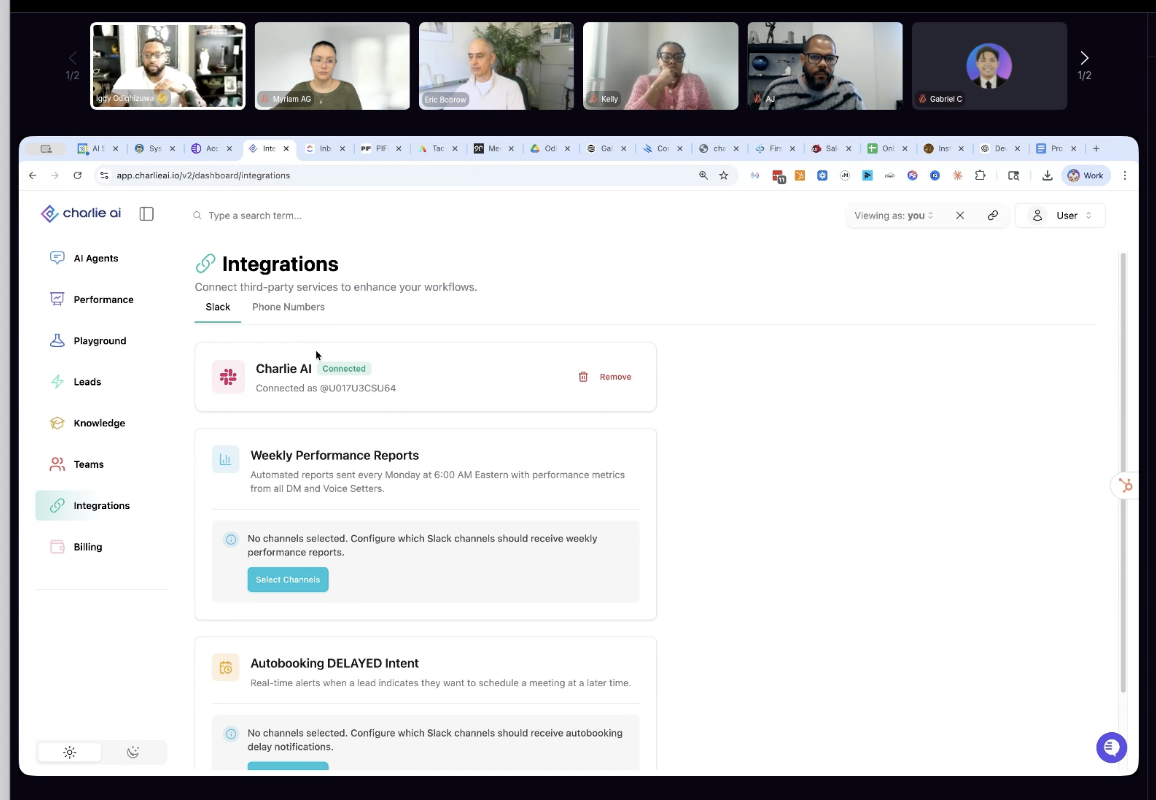
Task: Open the AI Agents sidebar icon
Action: pyautogui.click(x=57, y=257)
